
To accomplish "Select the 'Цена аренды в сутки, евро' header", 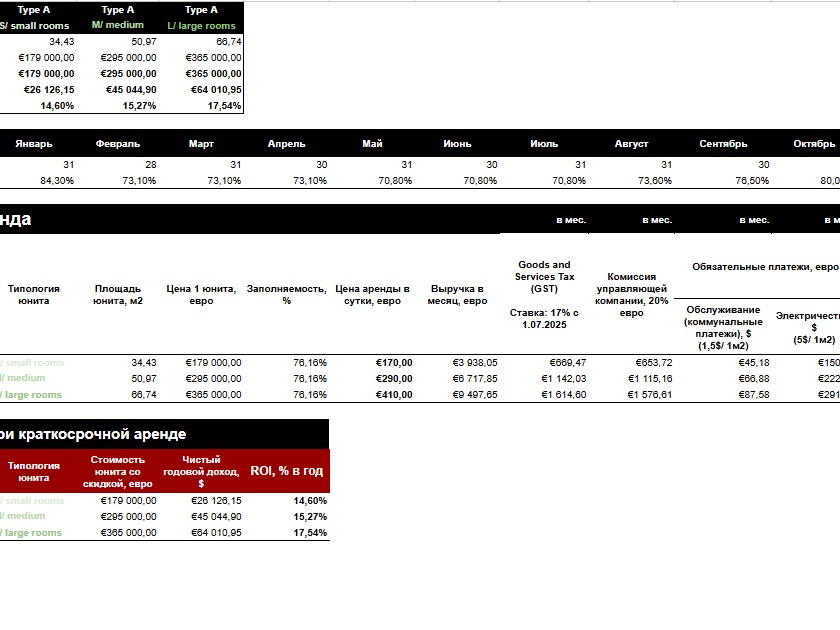I will (x=372, y=295).
